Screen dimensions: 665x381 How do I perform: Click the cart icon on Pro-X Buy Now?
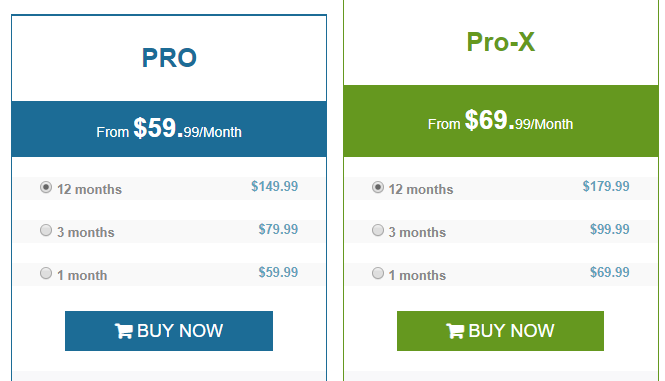click(x=455, y=331)
